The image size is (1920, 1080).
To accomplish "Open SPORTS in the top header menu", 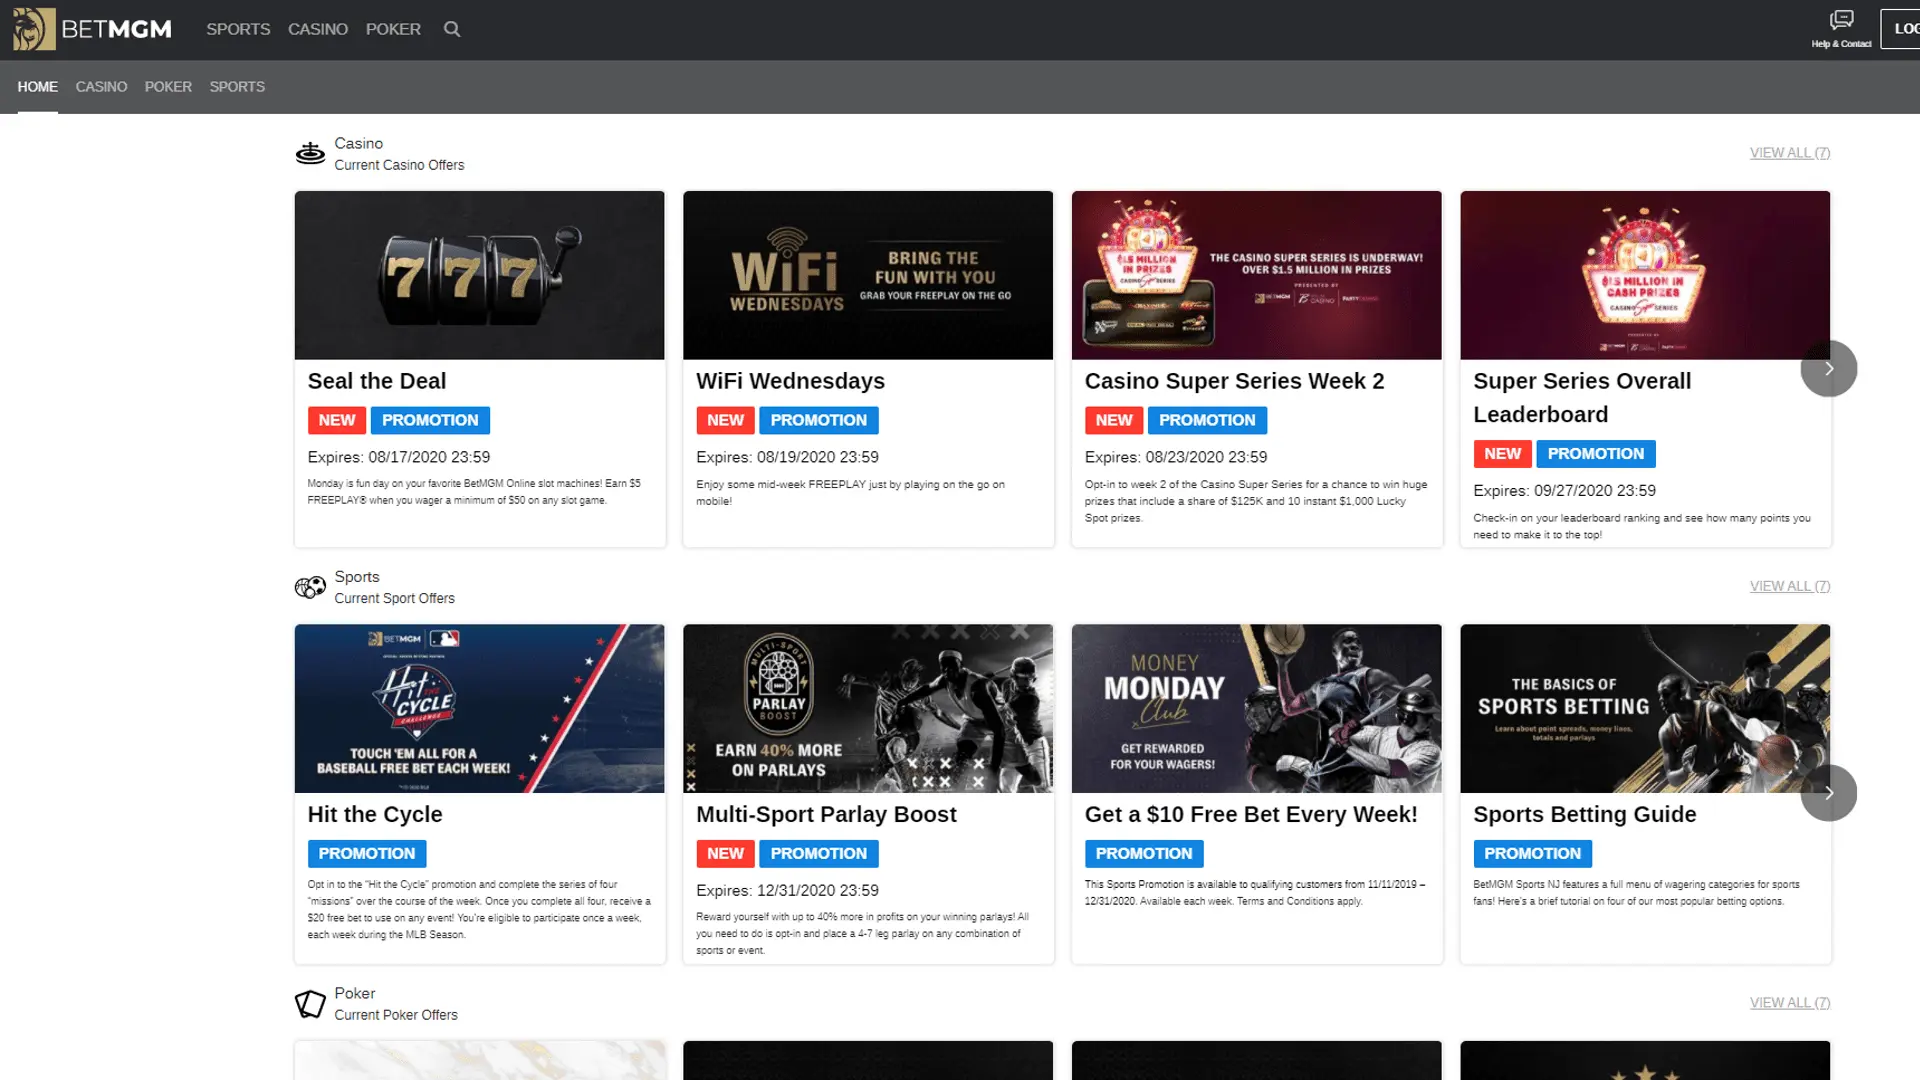I will point(238,29).
